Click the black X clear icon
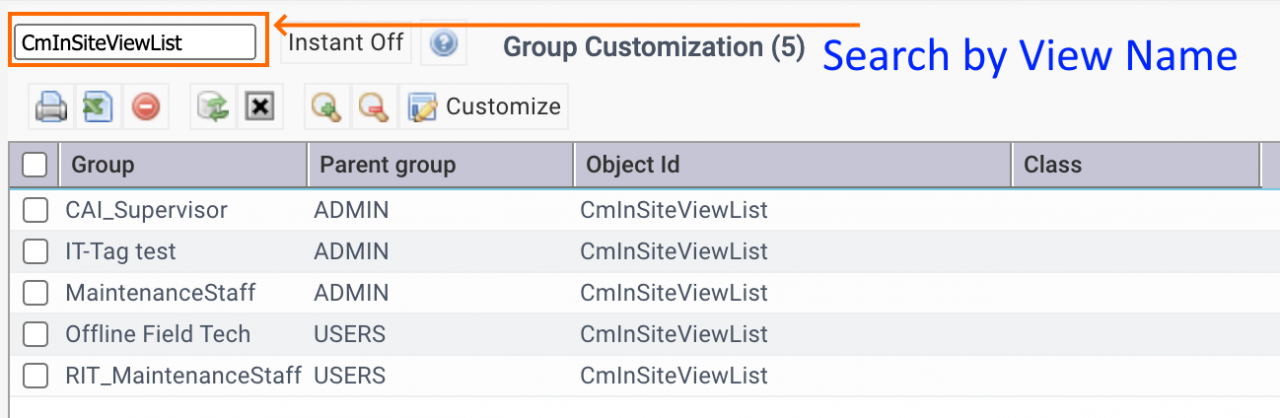Image resolution: width=1280 pixels, height=418 pixels. pyautogui.click(x=260, y=107)
